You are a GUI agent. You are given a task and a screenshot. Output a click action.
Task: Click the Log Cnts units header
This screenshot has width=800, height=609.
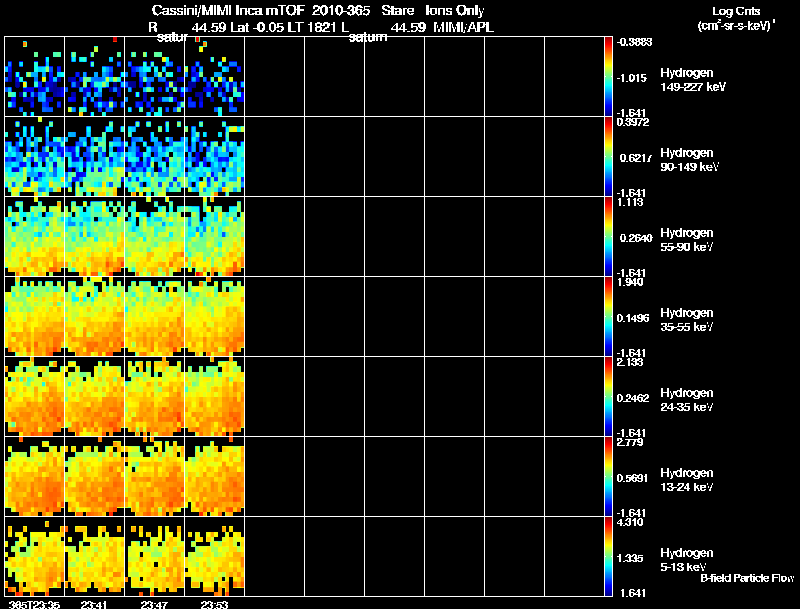734,18
